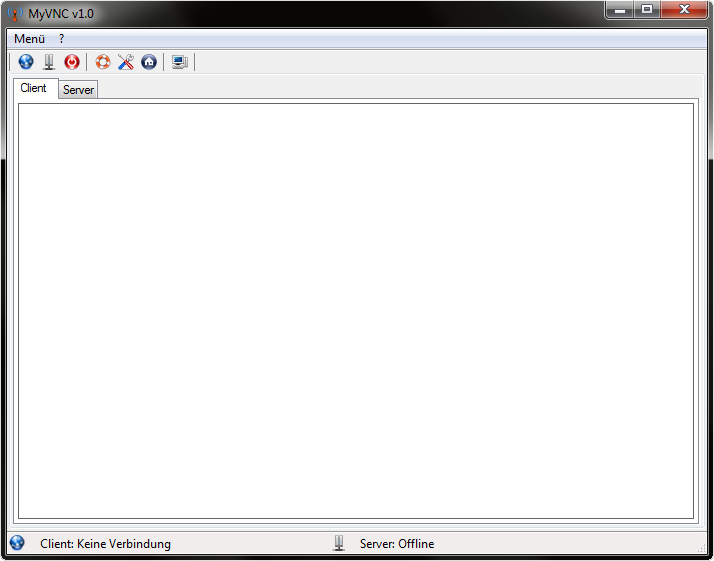The image size is (714, 561).
Task: Switch to the Client tab
Action: pyautogui.click(x=36, y=88)
